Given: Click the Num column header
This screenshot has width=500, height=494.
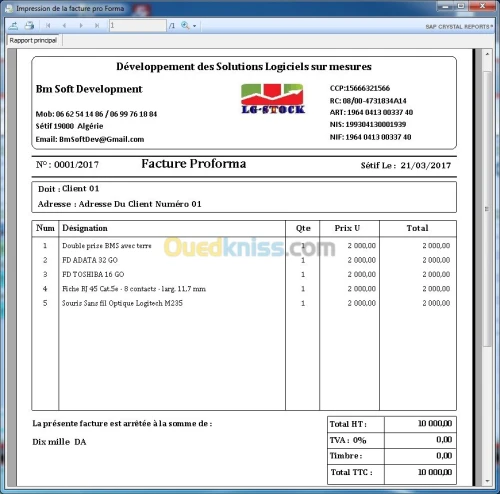Looking at the screenshot, I should [45, 228].
